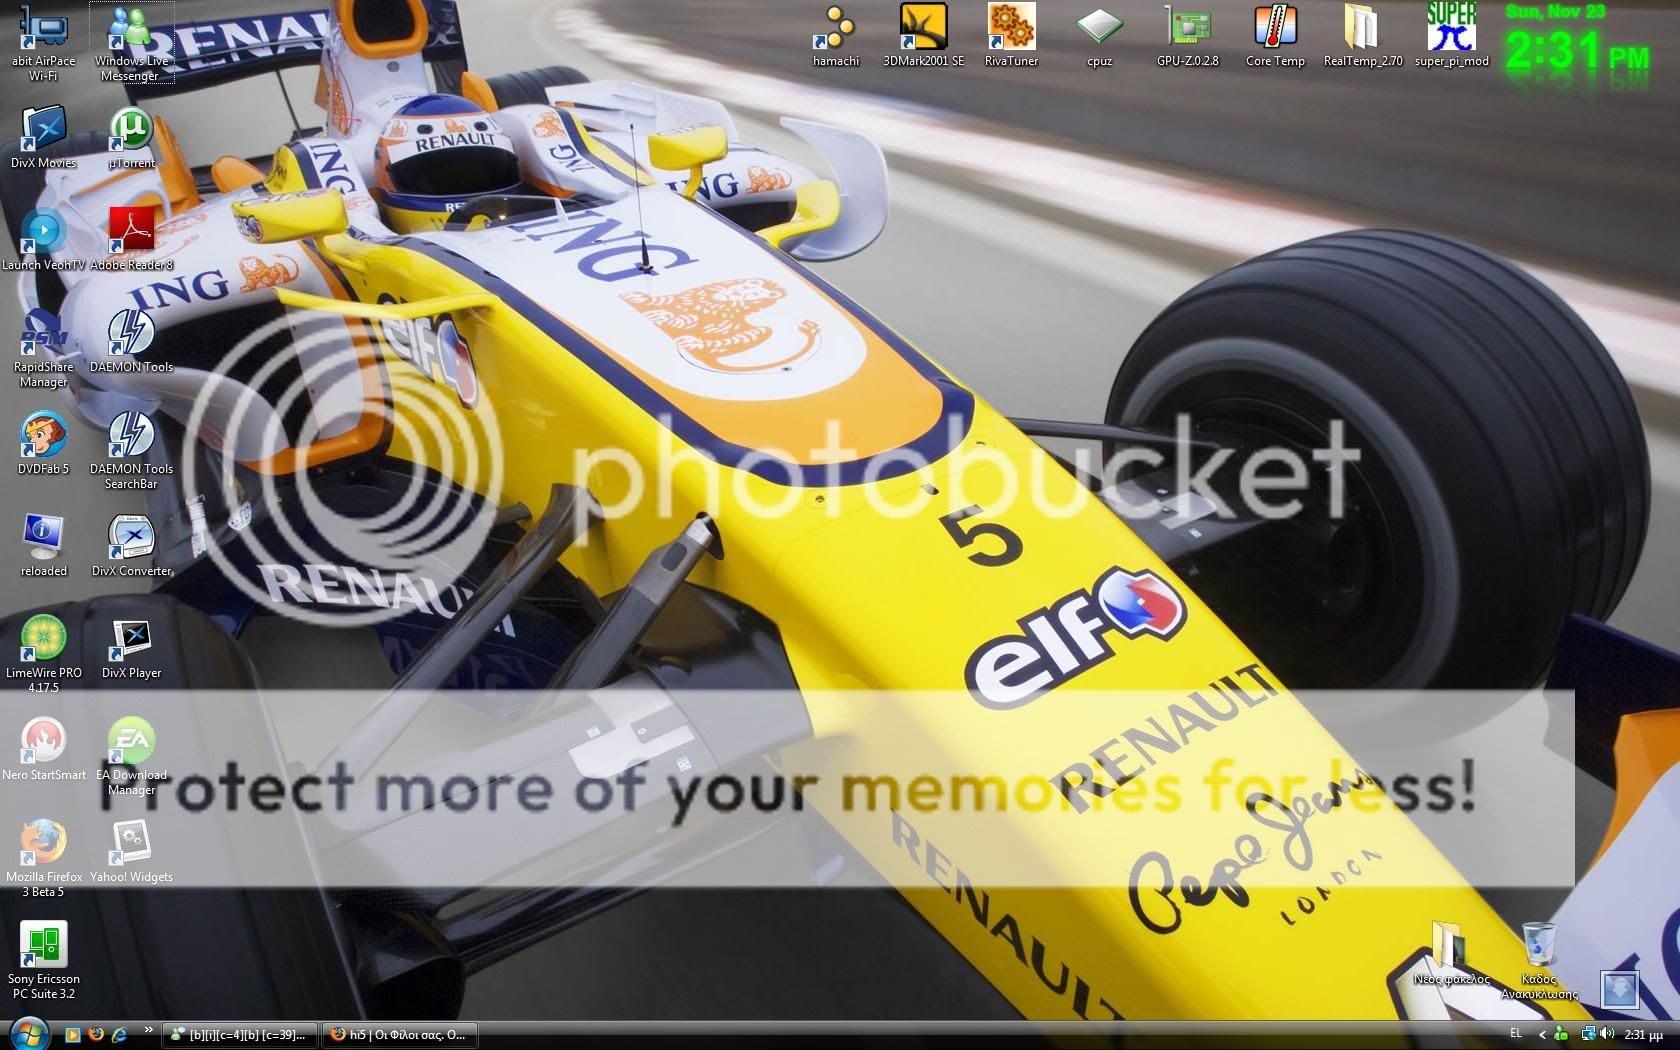Open the Sony Ericsson PC Suite shortcut
This screenshot has width=1680, height=1050.
[x=43, y=948]
